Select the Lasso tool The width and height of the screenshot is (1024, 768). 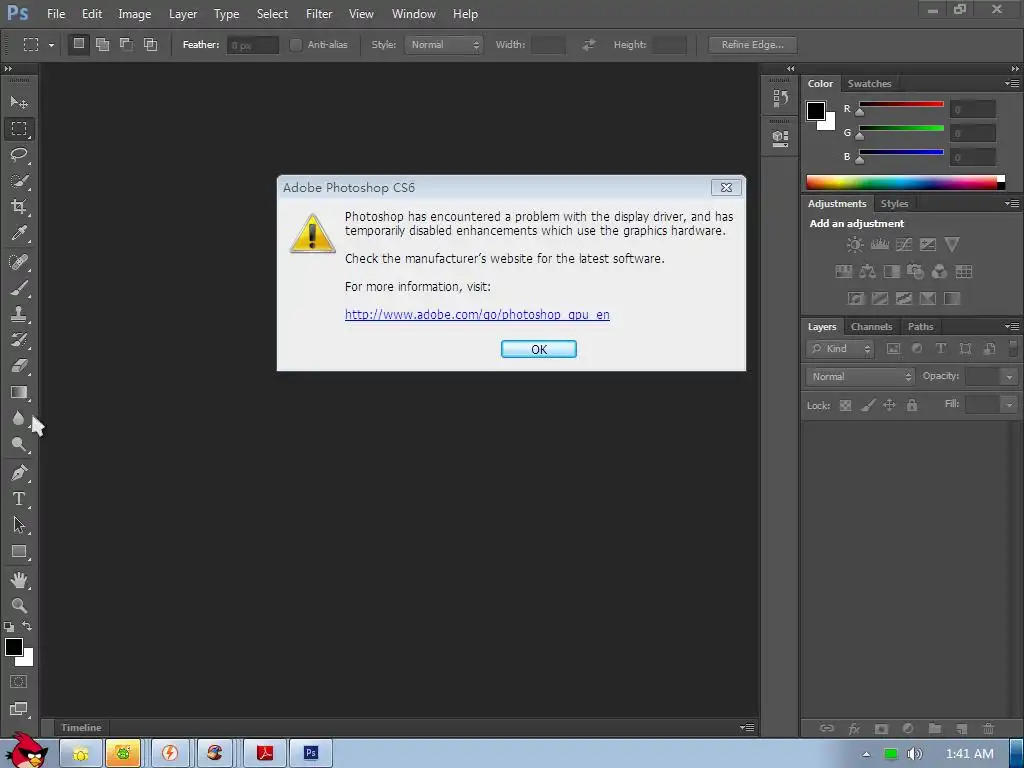click(19, 155)
